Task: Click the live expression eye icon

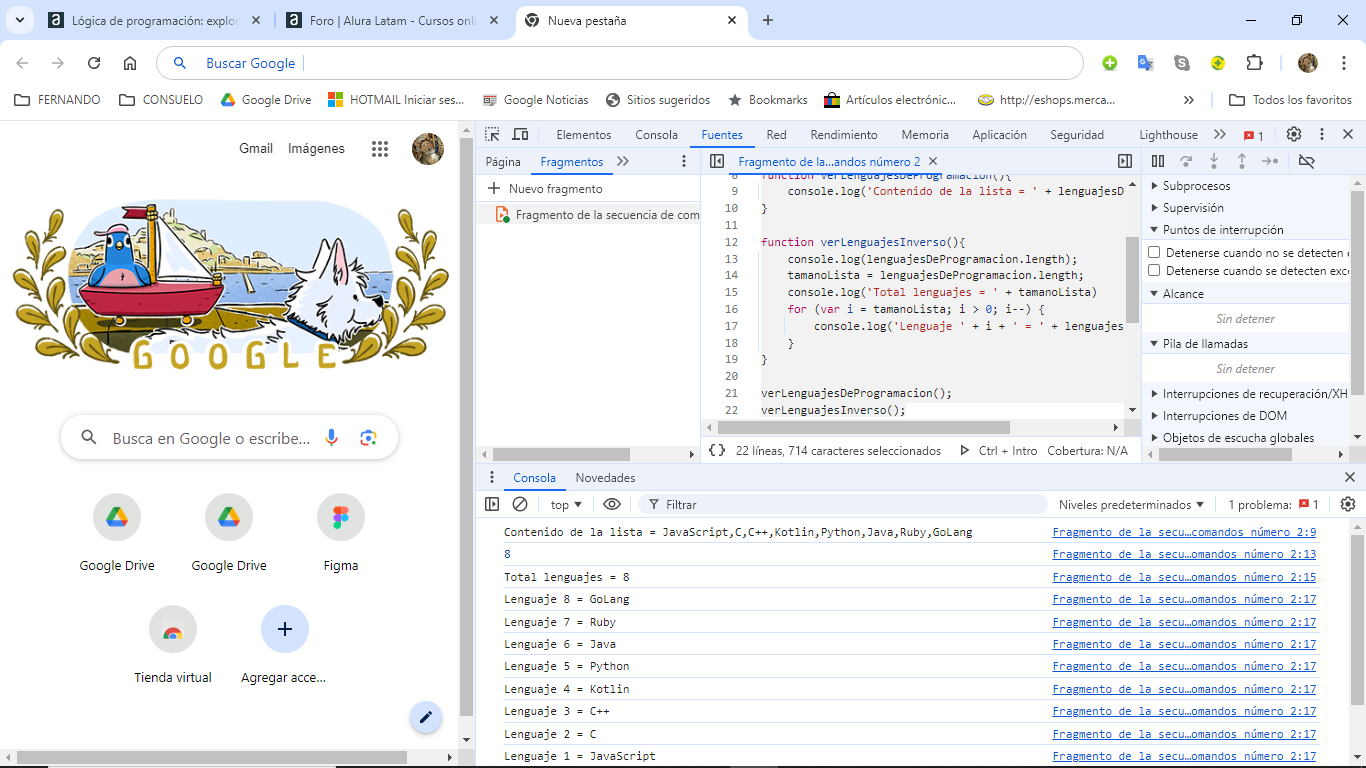Action: click(x=612, y=505)
